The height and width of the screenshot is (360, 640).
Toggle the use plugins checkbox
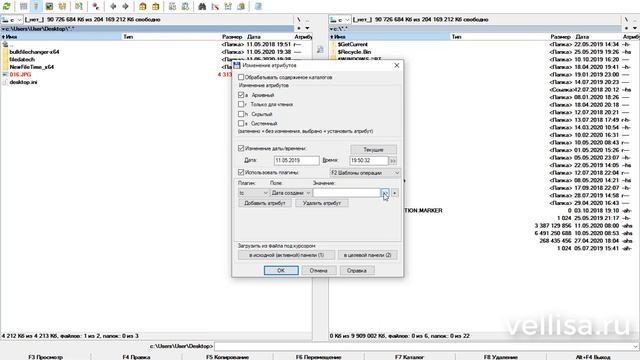coord(241,172)
